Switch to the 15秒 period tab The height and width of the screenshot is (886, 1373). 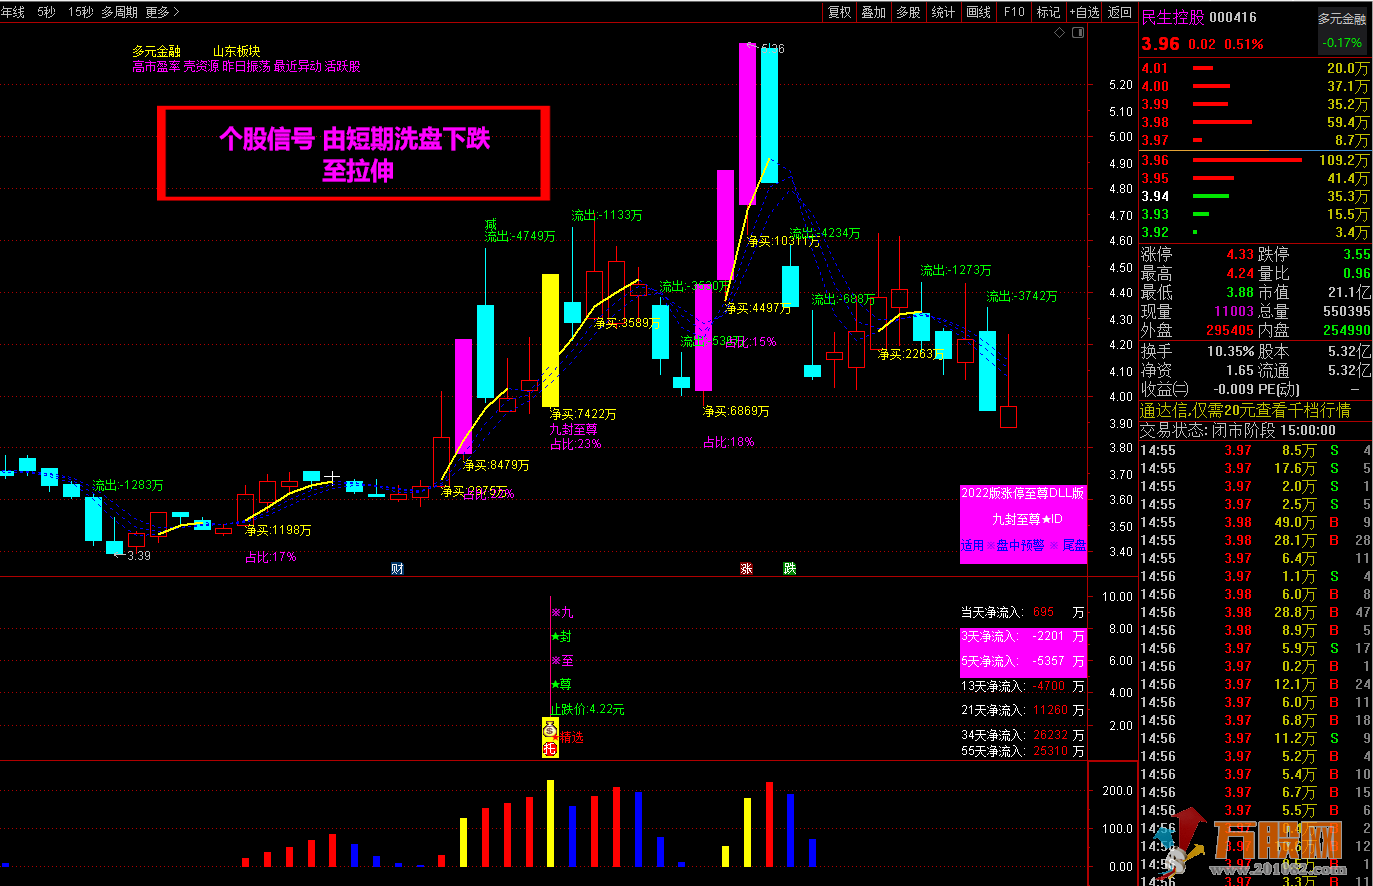pos(81,12)
